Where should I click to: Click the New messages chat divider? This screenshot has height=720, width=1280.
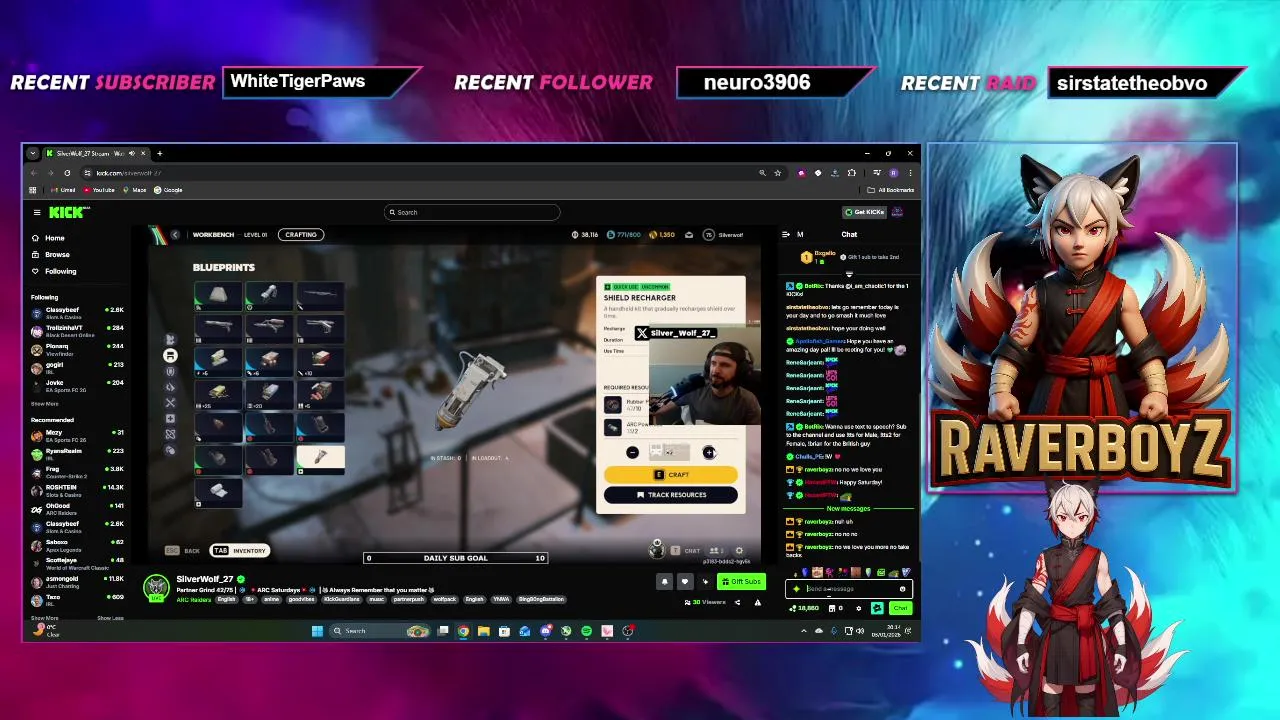(848, 509)
